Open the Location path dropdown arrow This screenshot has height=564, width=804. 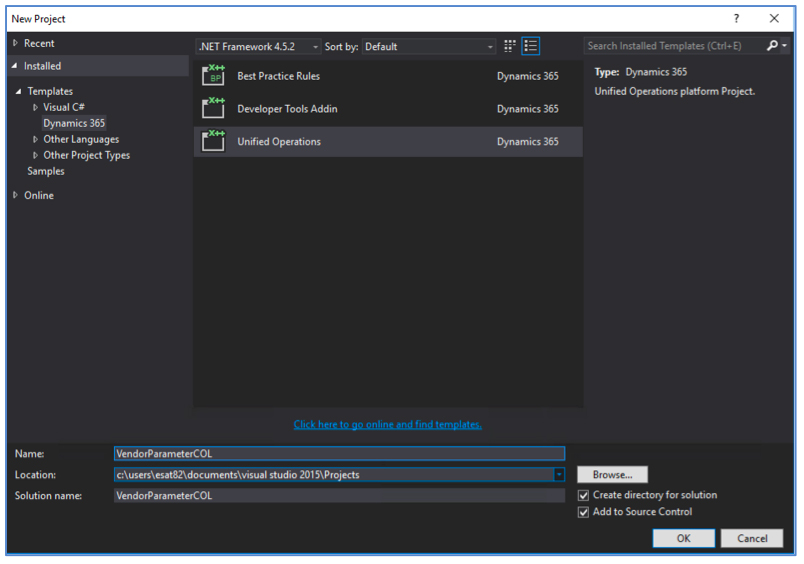559,475
